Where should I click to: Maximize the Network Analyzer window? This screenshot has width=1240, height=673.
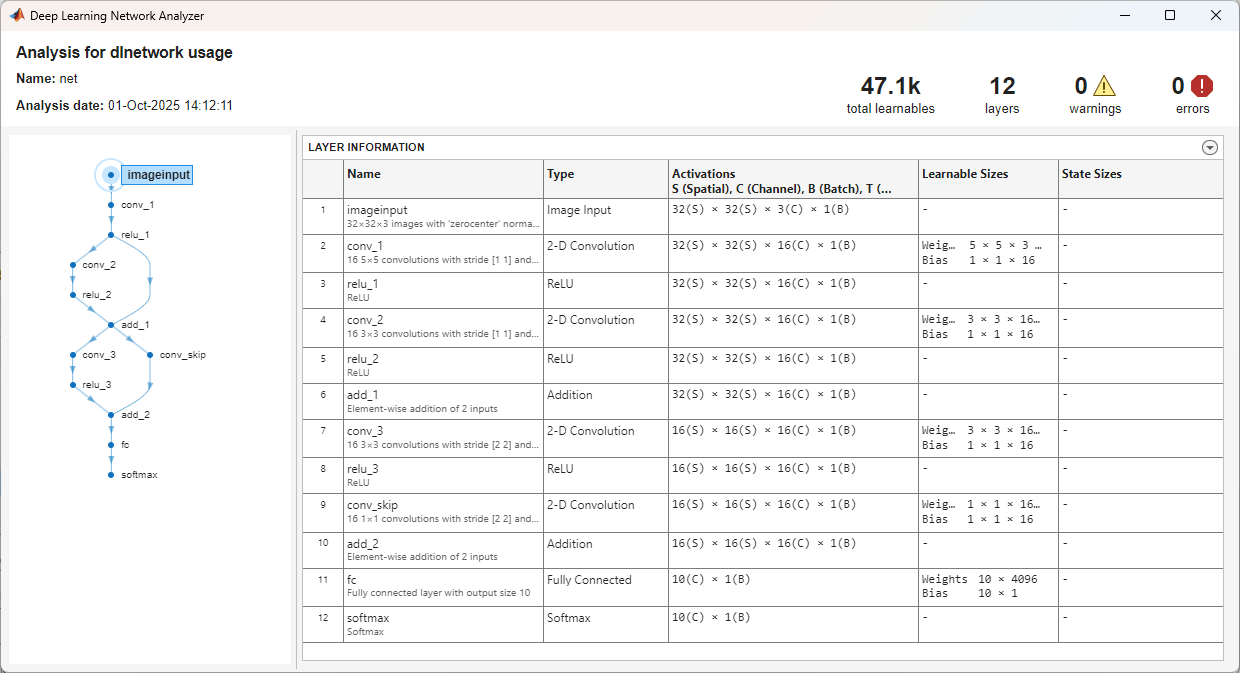tap(1170, 16)
